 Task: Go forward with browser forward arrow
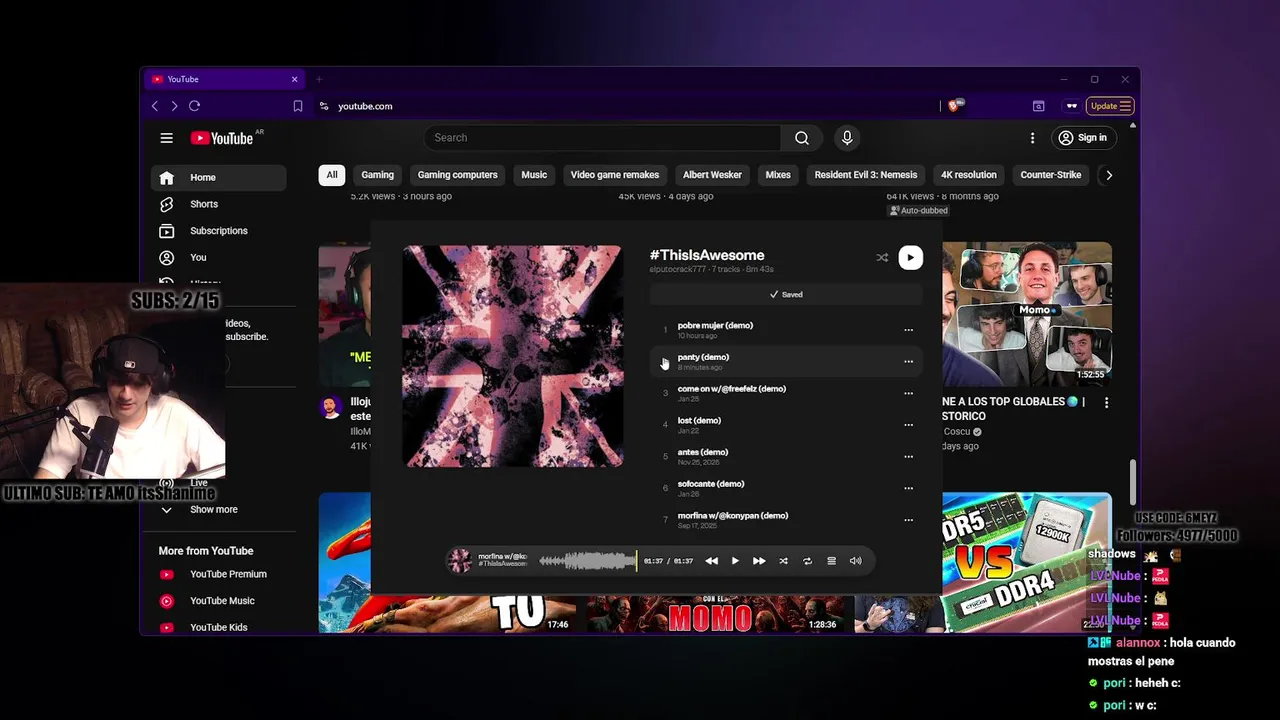point(174,106)
